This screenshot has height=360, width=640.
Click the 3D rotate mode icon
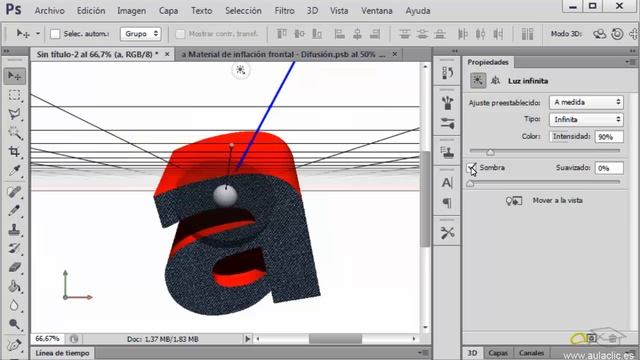coord(599,34)
